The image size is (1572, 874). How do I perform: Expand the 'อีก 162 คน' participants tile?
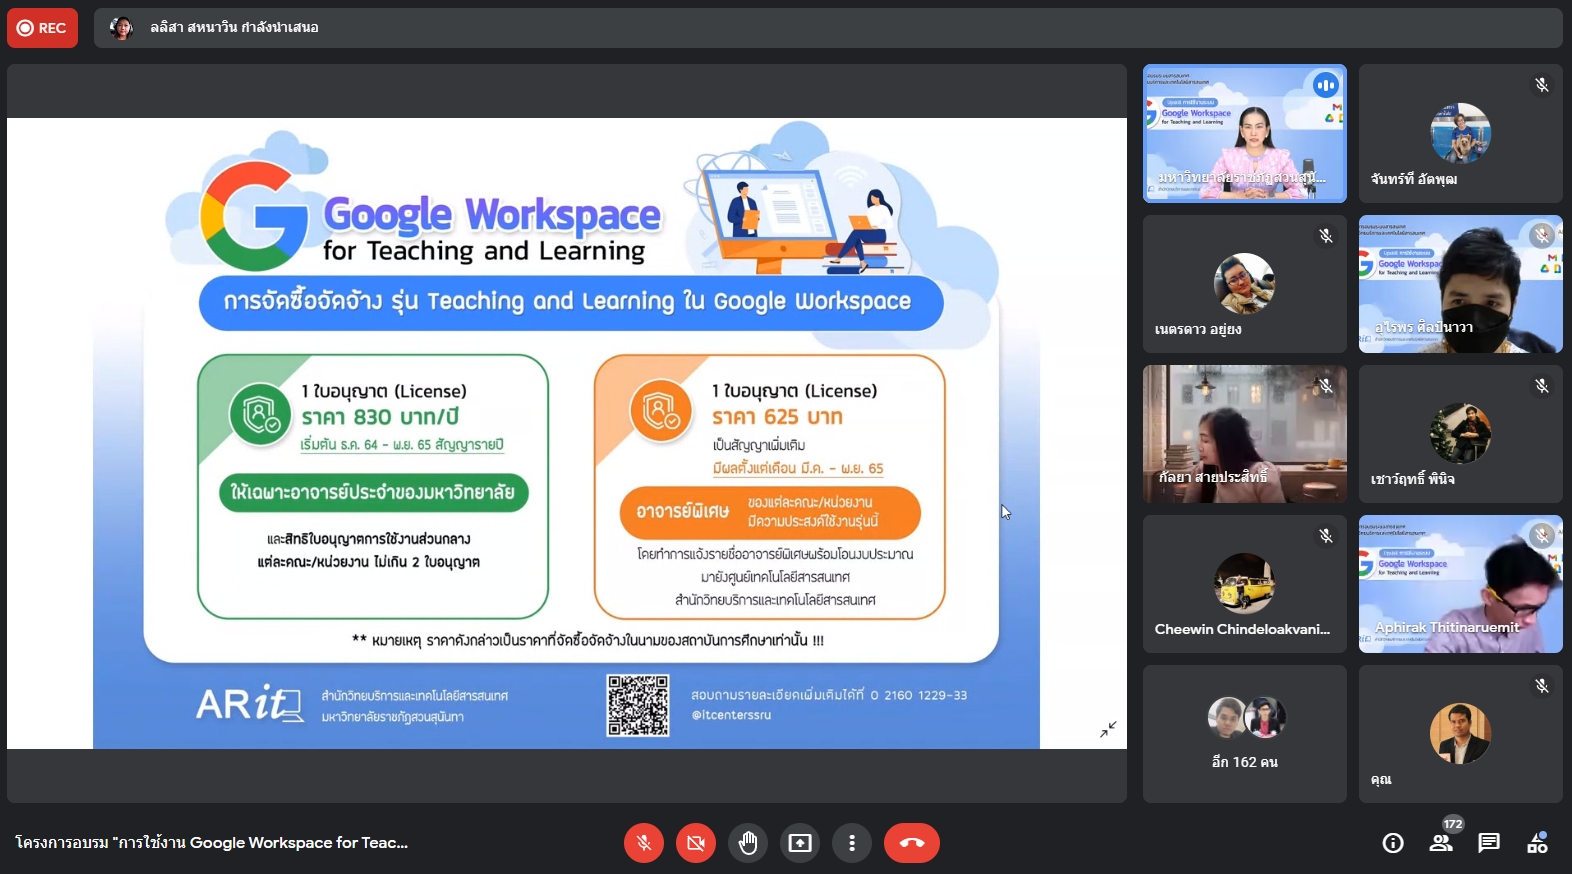[x=1244, y=734]
